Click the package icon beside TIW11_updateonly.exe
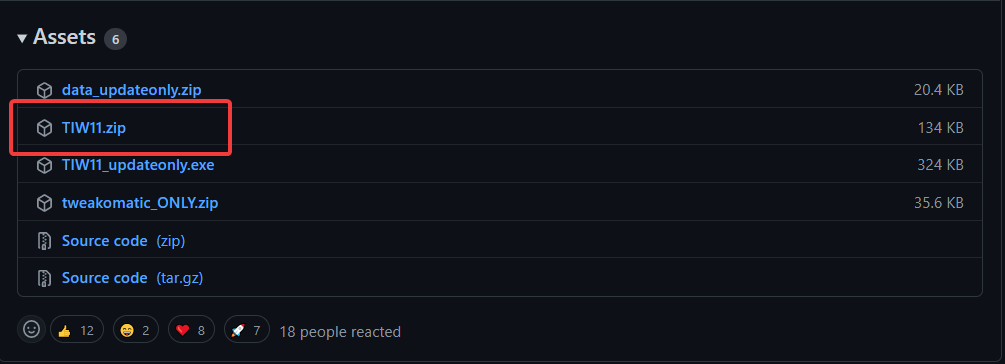This screenshot has width=1005, height=364. 44,165
